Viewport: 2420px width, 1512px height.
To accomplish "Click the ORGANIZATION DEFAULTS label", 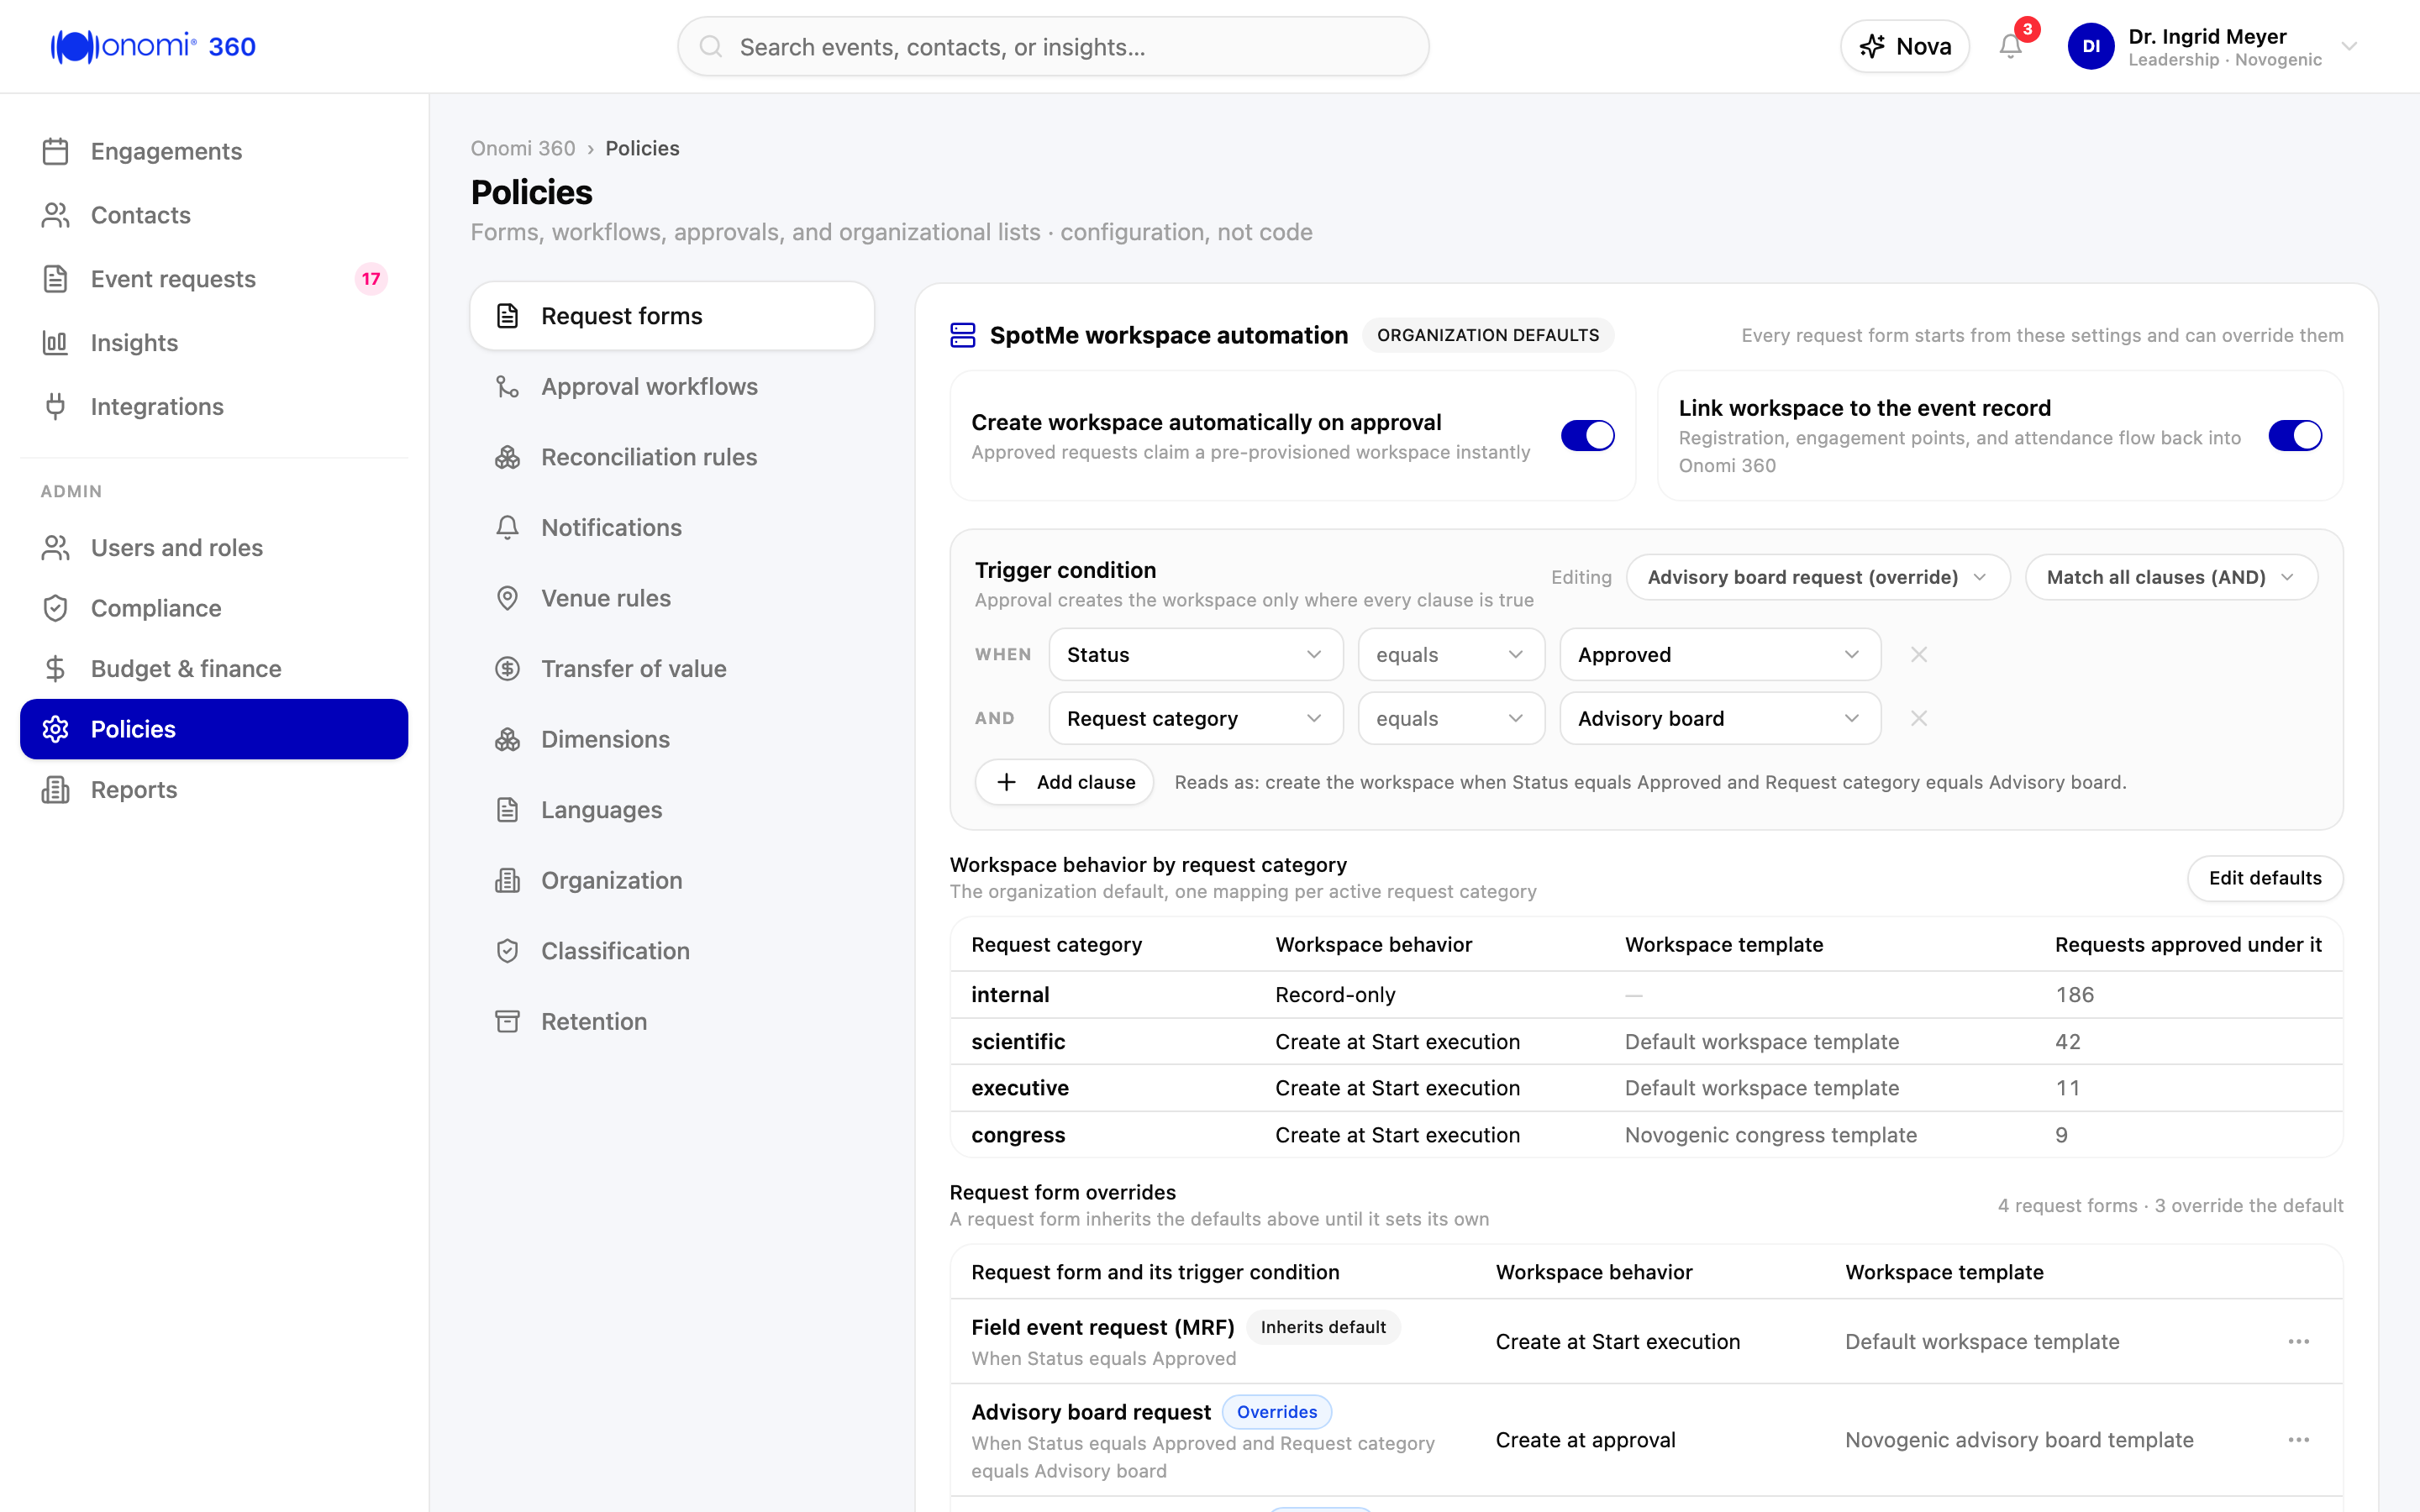I will 1488,335.
